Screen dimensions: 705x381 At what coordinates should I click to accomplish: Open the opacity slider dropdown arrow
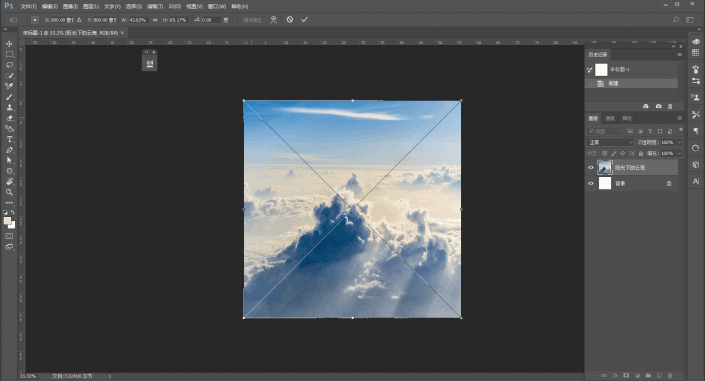[679, 142]
